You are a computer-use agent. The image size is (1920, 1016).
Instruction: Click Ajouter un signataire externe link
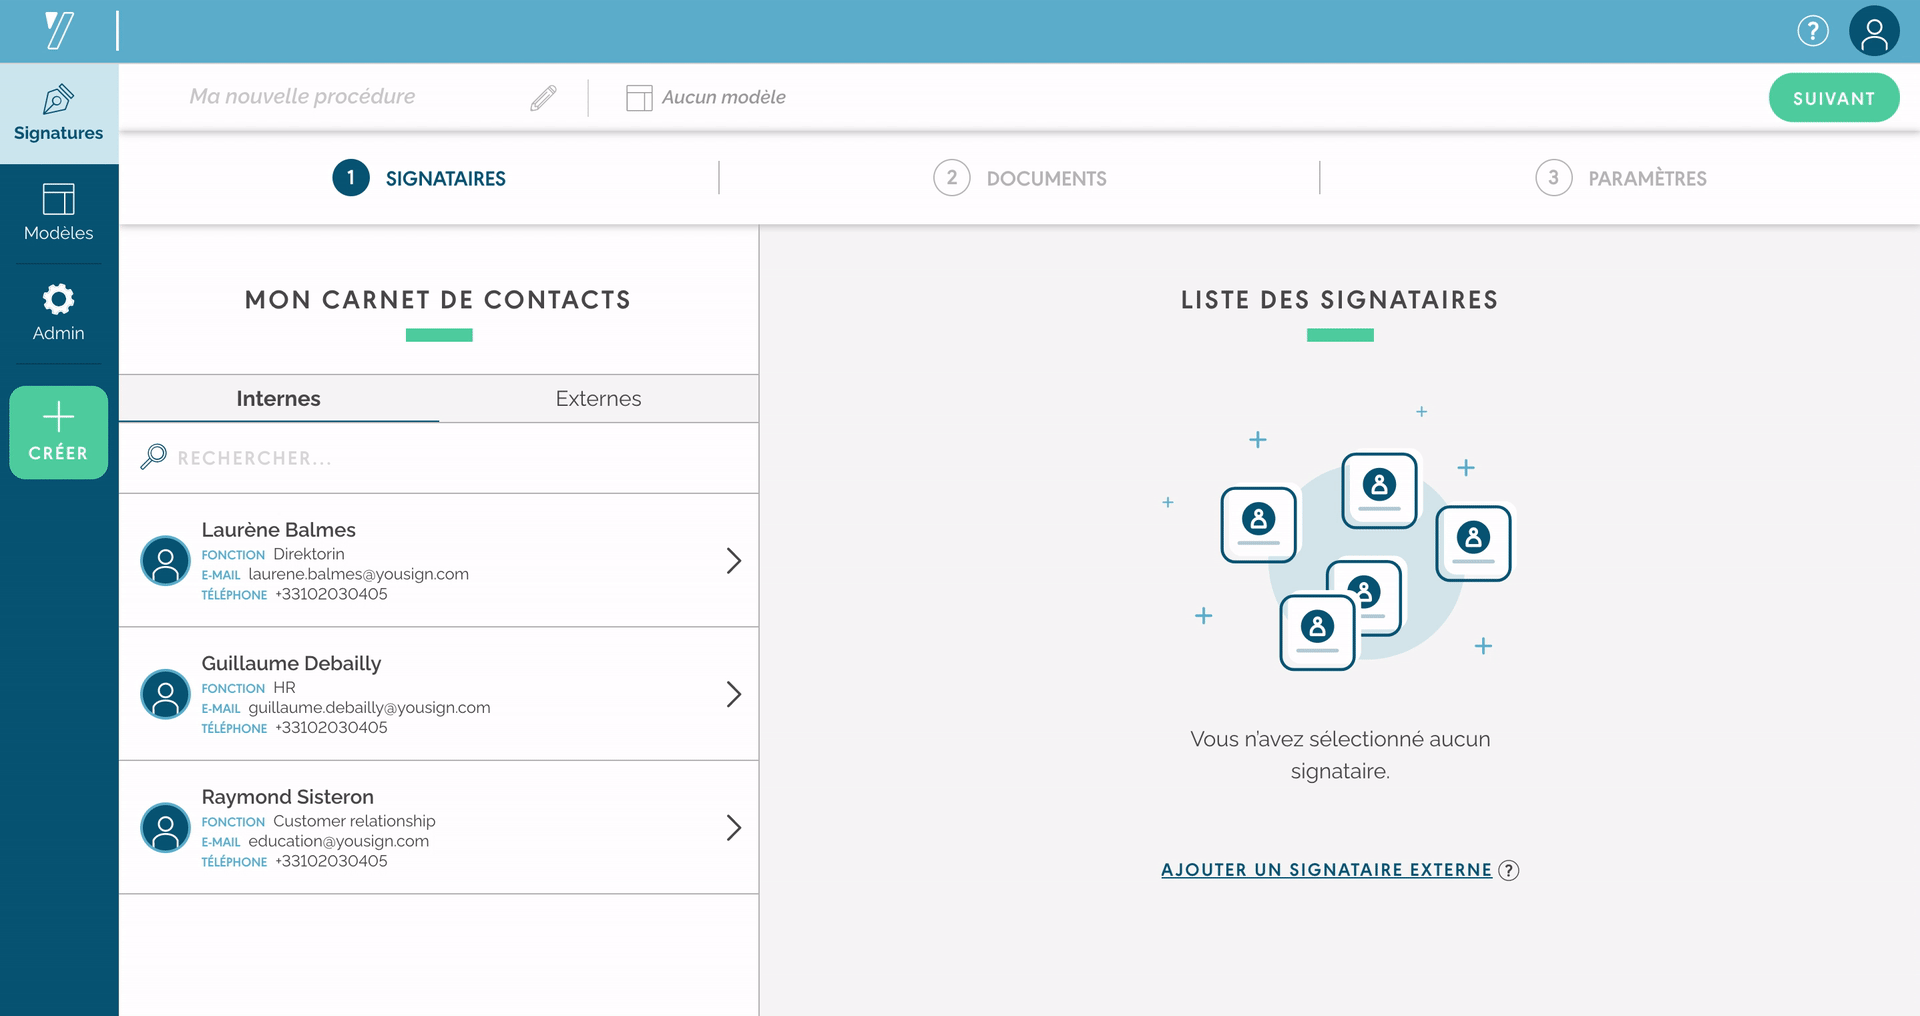1326,870
